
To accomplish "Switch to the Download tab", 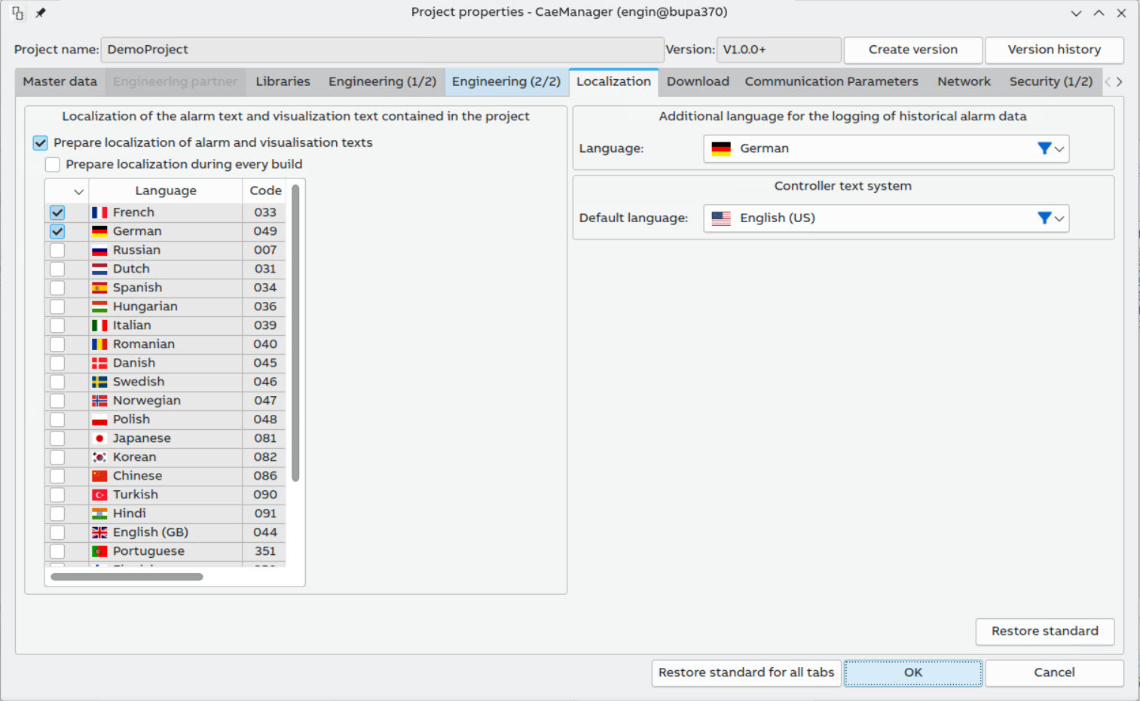I will click(x=697, y=82).
